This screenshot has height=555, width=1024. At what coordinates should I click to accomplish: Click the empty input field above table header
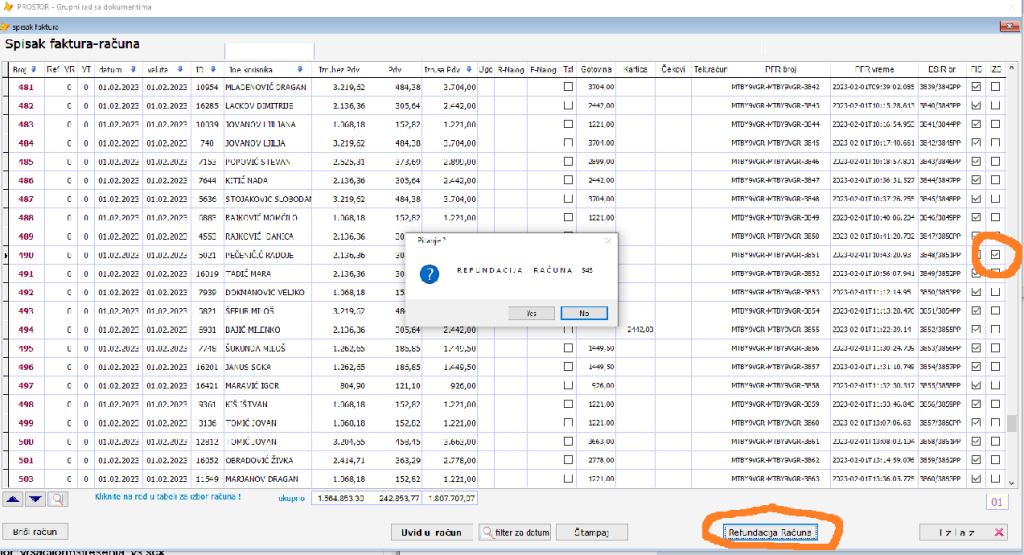pyautogui.click(x=270, y=50)
